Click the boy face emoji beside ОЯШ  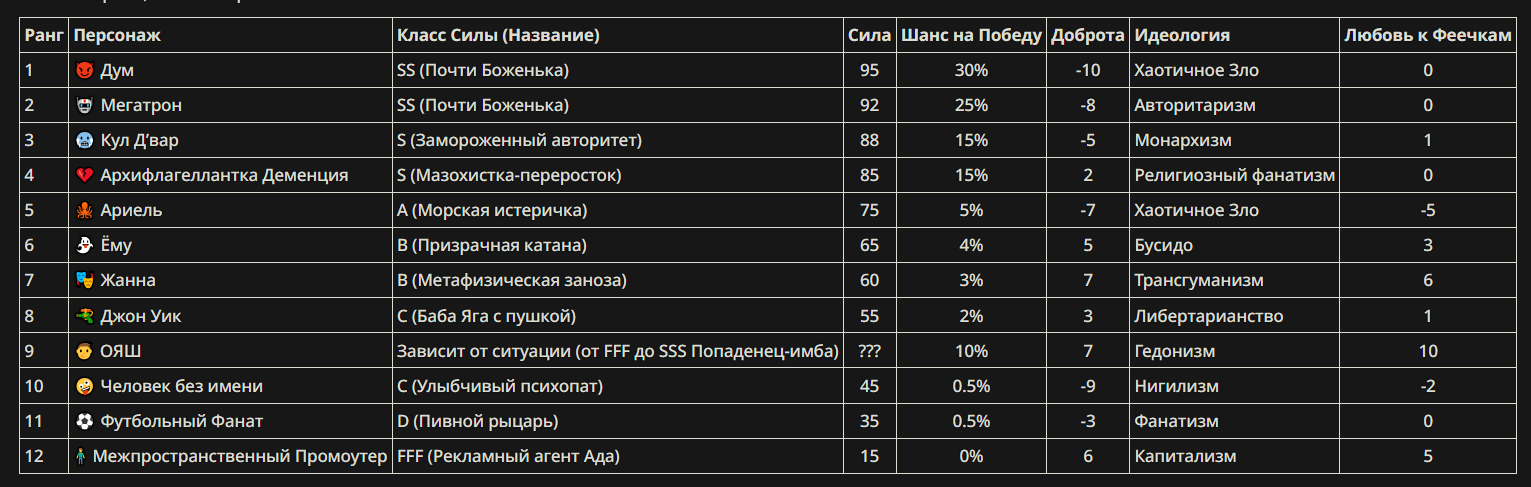pos(84,351)
